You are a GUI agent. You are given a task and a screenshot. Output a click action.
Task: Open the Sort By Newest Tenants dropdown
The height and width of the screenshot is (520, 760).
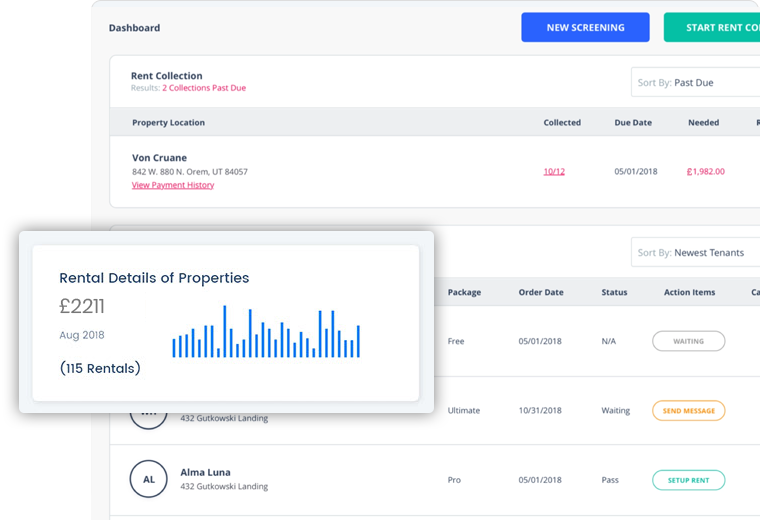click(x=695, y=252)
